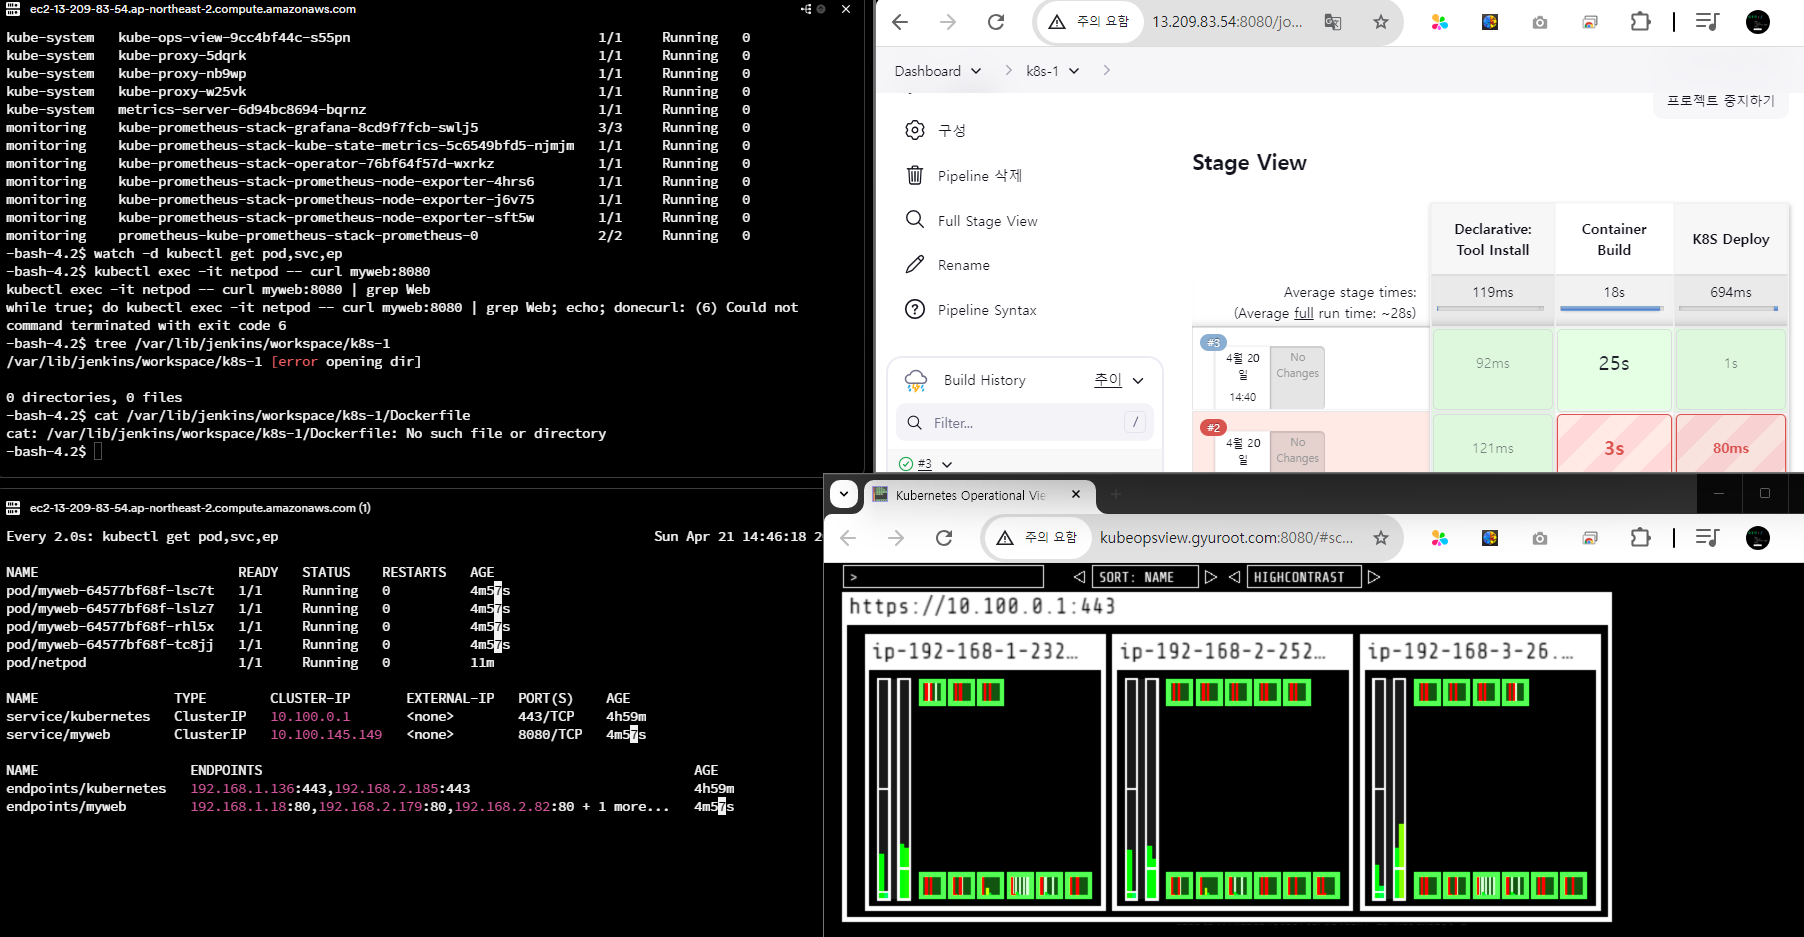Click the next-sort right arrow after SORT: NAME
The height and width of the screenshot is (937, 1804).
(x=1211, y=577)
